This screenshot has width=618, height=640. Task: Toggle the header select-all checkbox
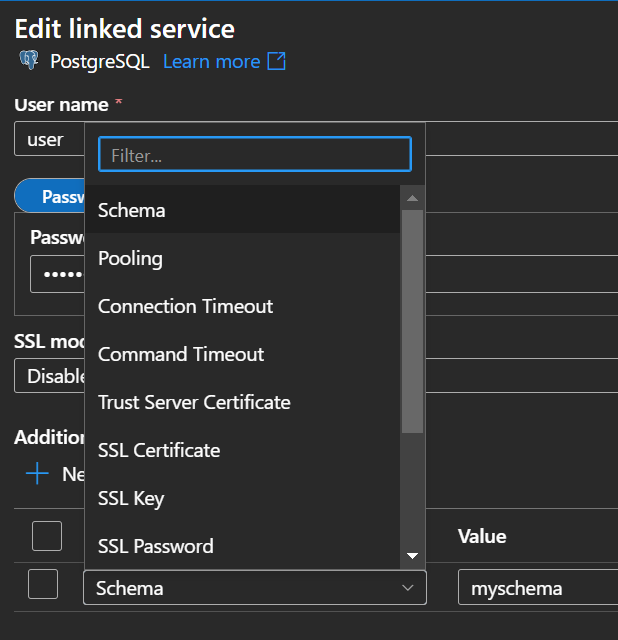pos(47,536)
